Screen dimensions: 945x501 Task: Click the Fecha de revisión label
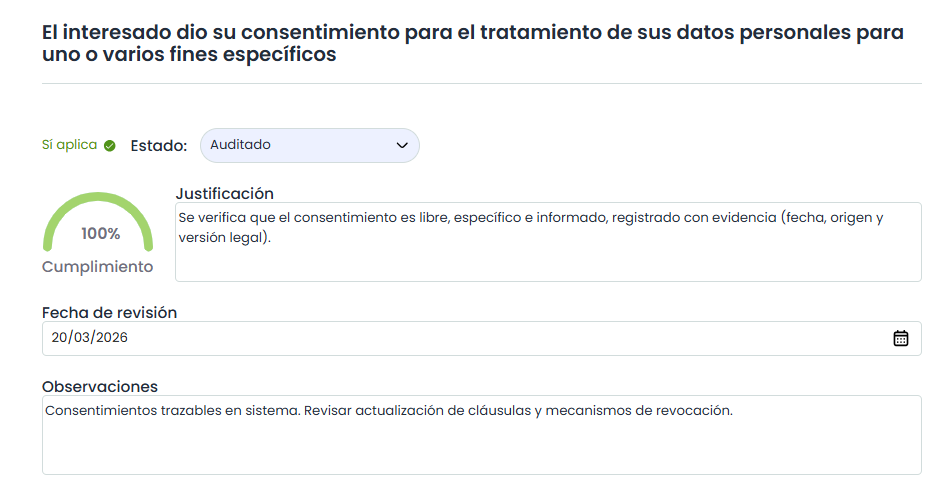tap(109, 312)
